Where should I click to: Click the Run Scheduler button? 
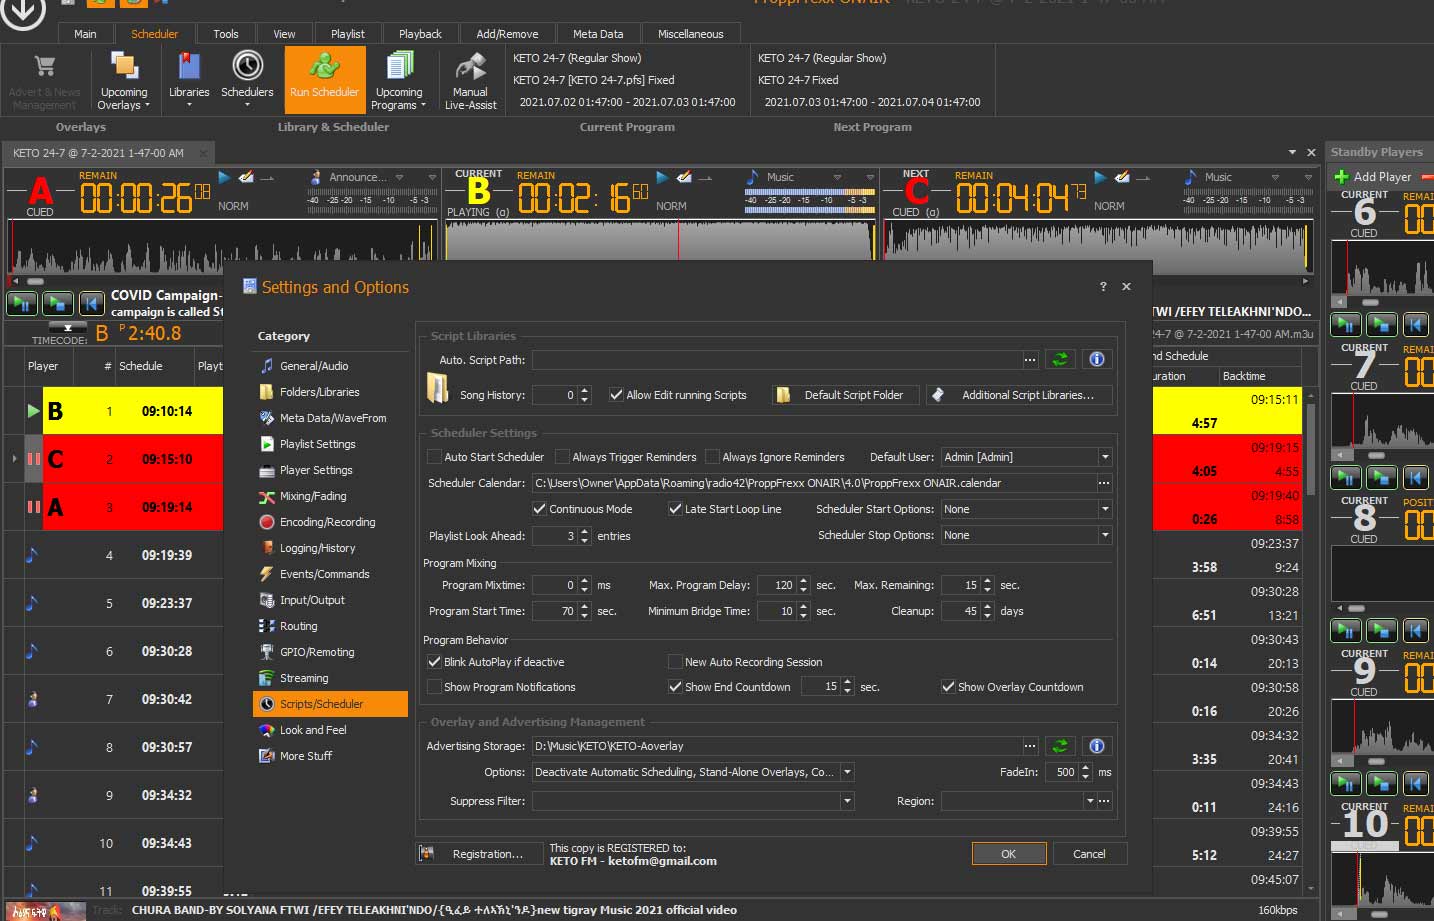pyautogui.click(x=324, y=81)
